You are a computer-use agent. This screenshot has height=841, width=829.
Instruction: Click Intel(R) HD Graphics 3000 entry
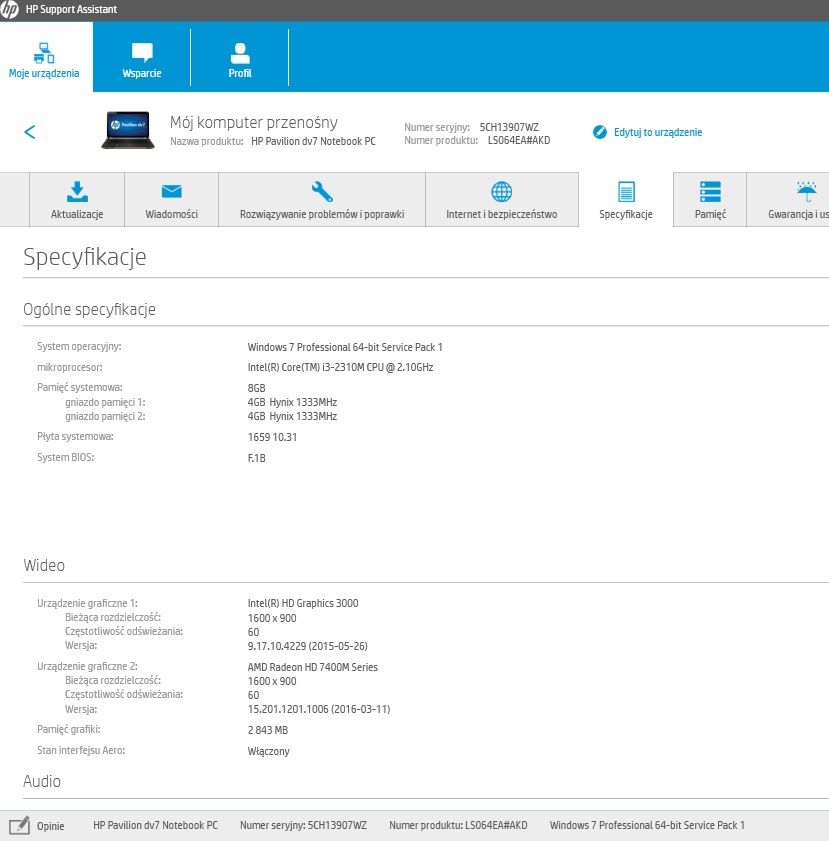click(303, 603)
